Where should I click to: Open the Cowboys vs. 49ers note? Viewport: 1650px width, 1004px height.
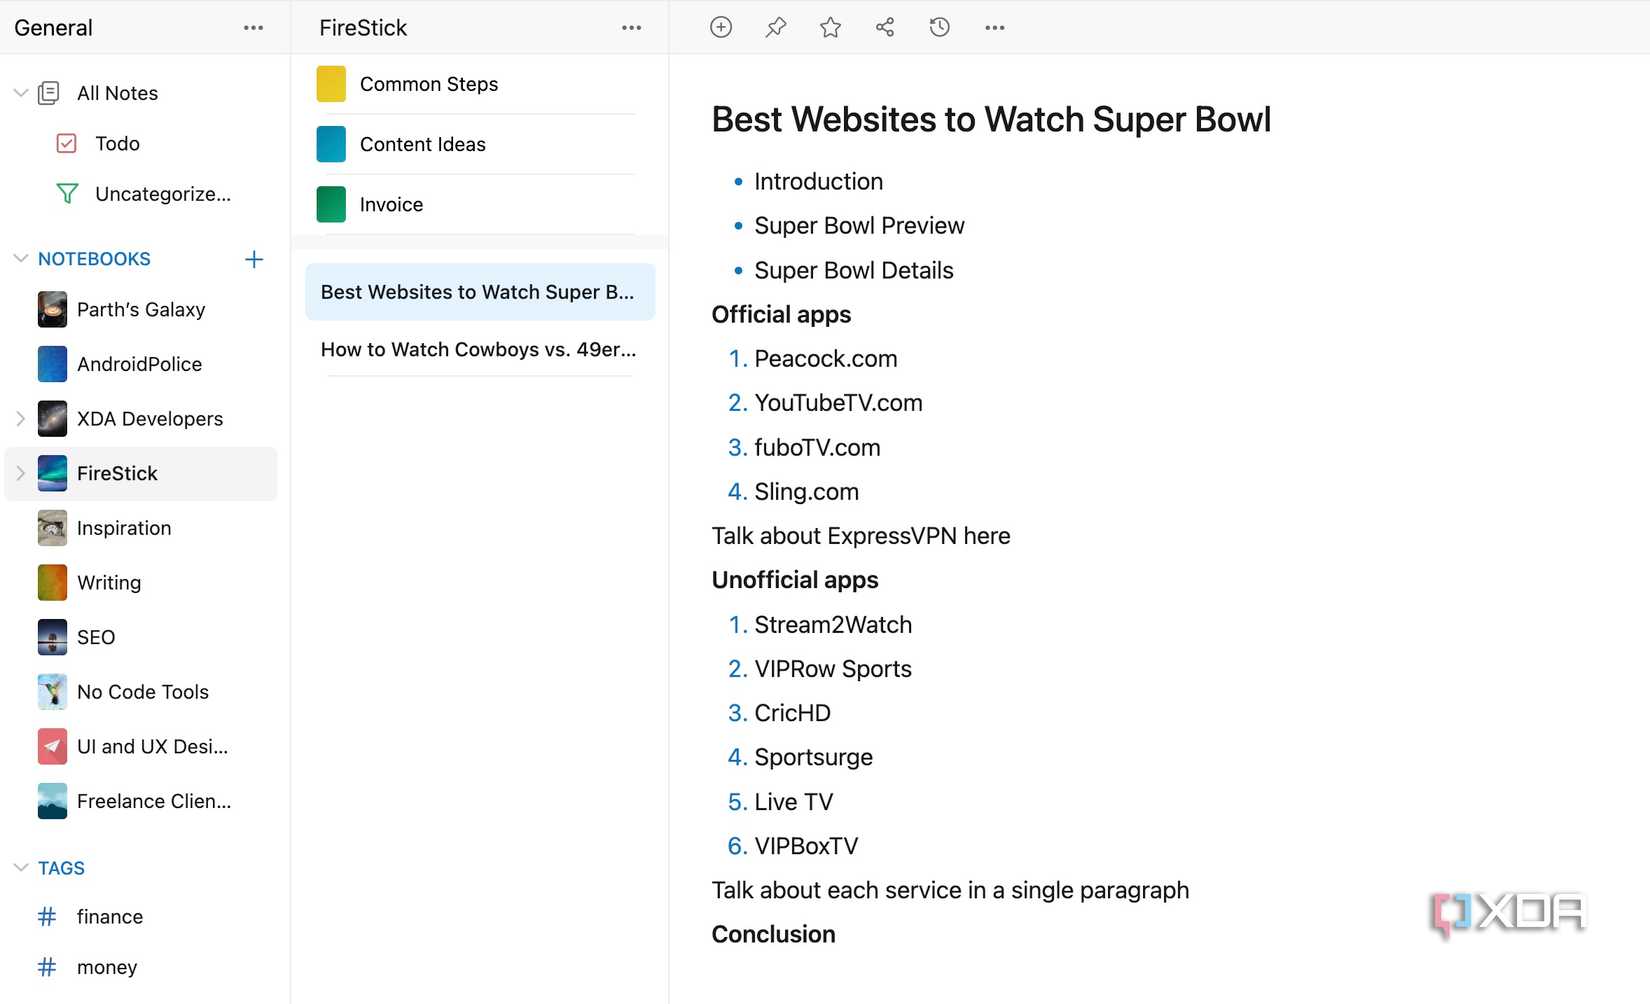(478, 350)
